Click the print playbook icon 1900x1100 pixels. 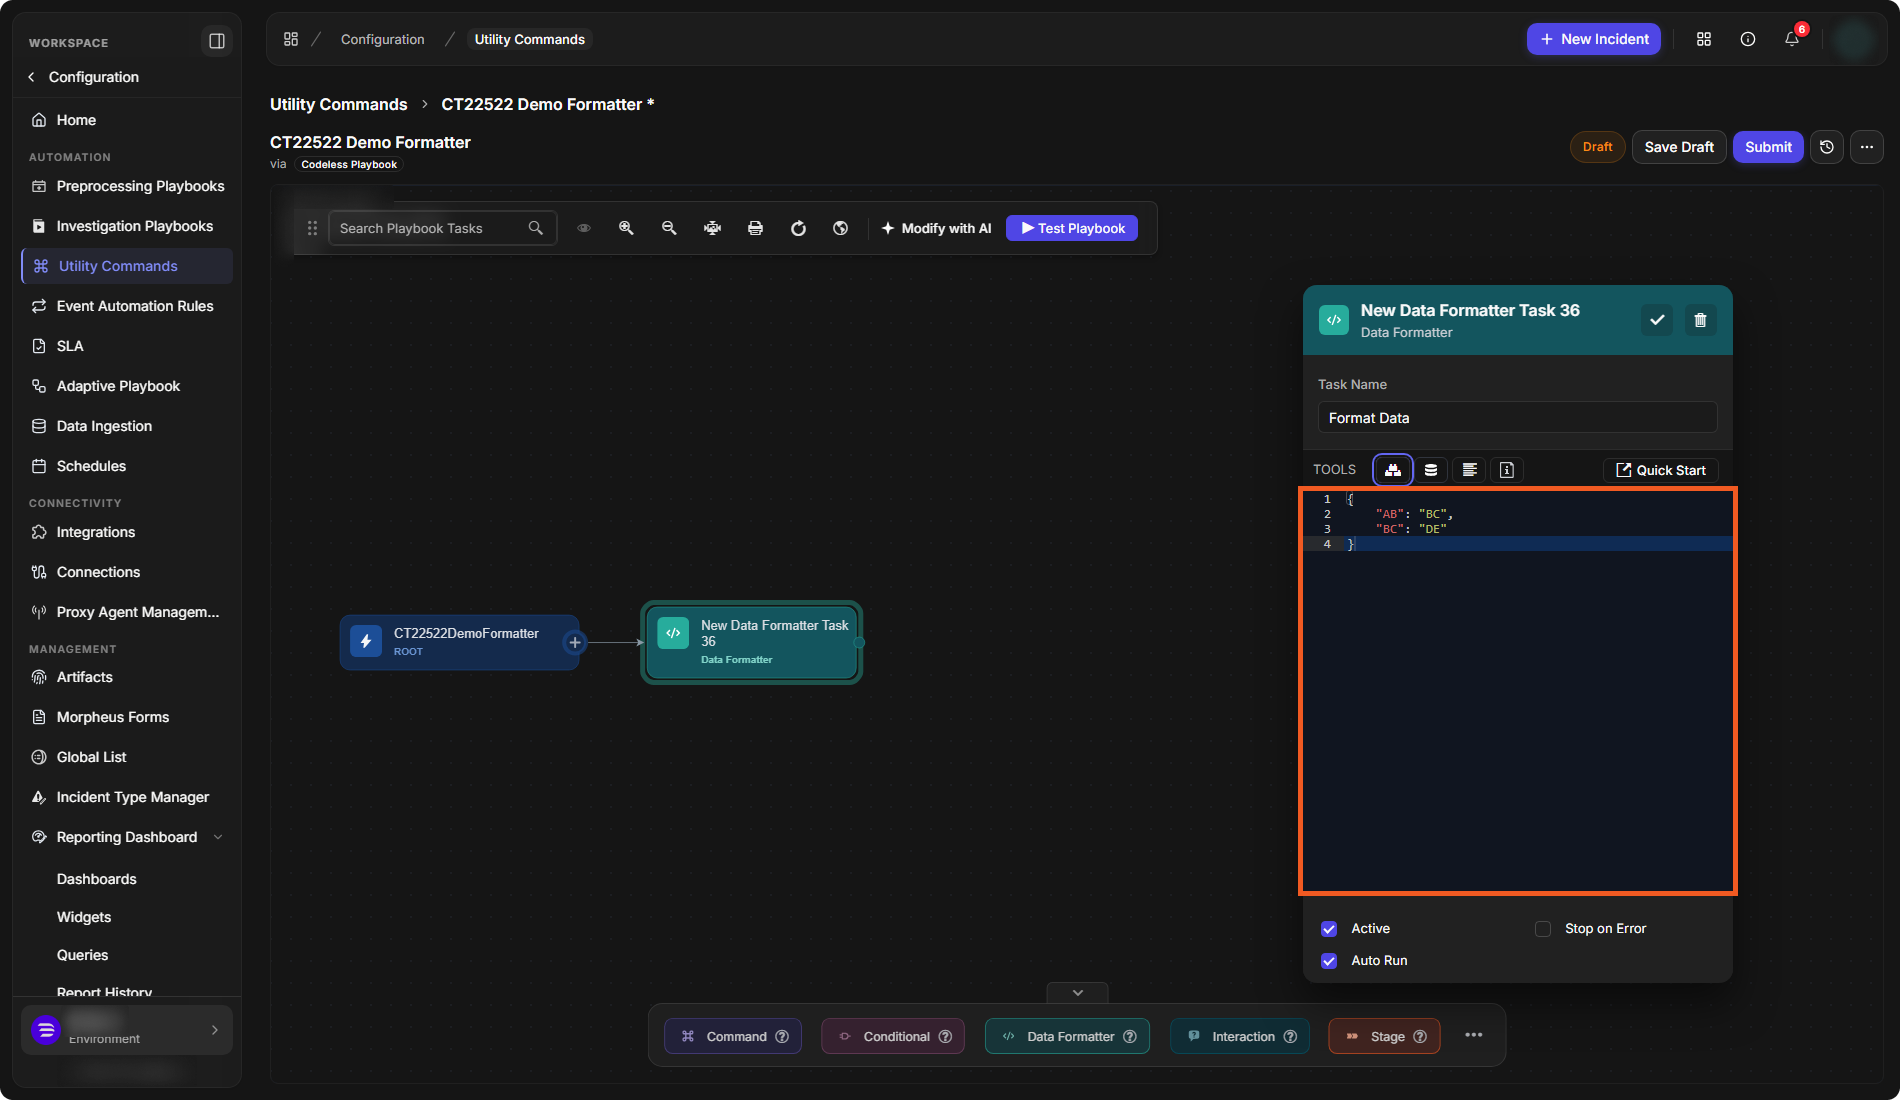[755, 228]
